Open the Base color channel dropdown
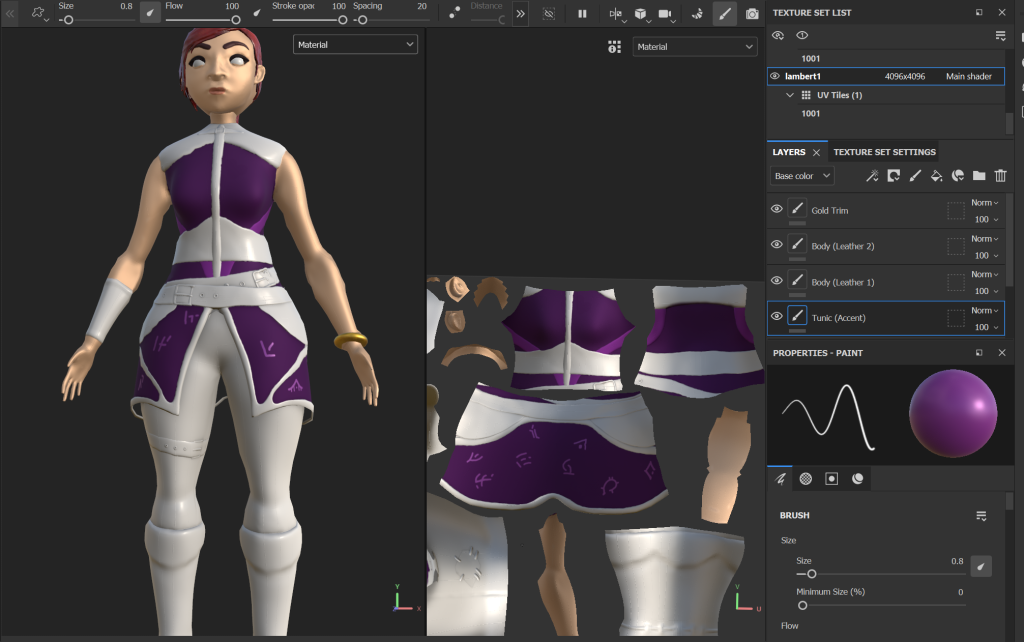Image resolution: width=1024 pixels, height=642 pixels. (802, 176)
